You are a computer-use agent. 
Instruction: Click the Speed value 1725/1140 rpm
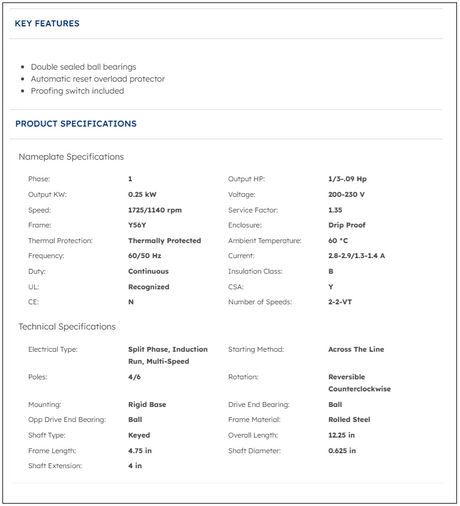pyautogui.click(x=155, y=210)
